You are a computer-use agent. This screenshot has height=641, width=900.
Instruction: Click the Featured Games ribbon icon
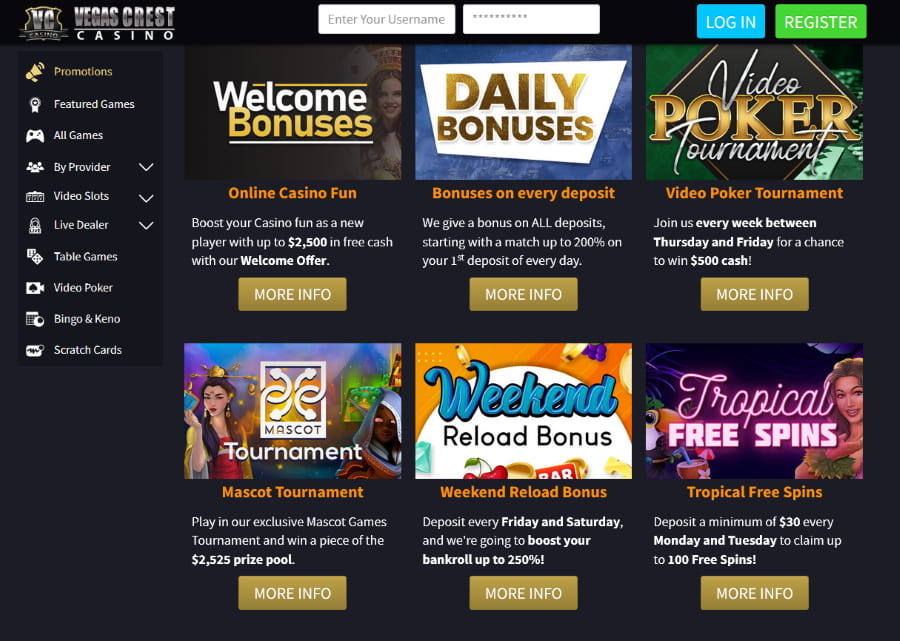click(x=35, y=104)
